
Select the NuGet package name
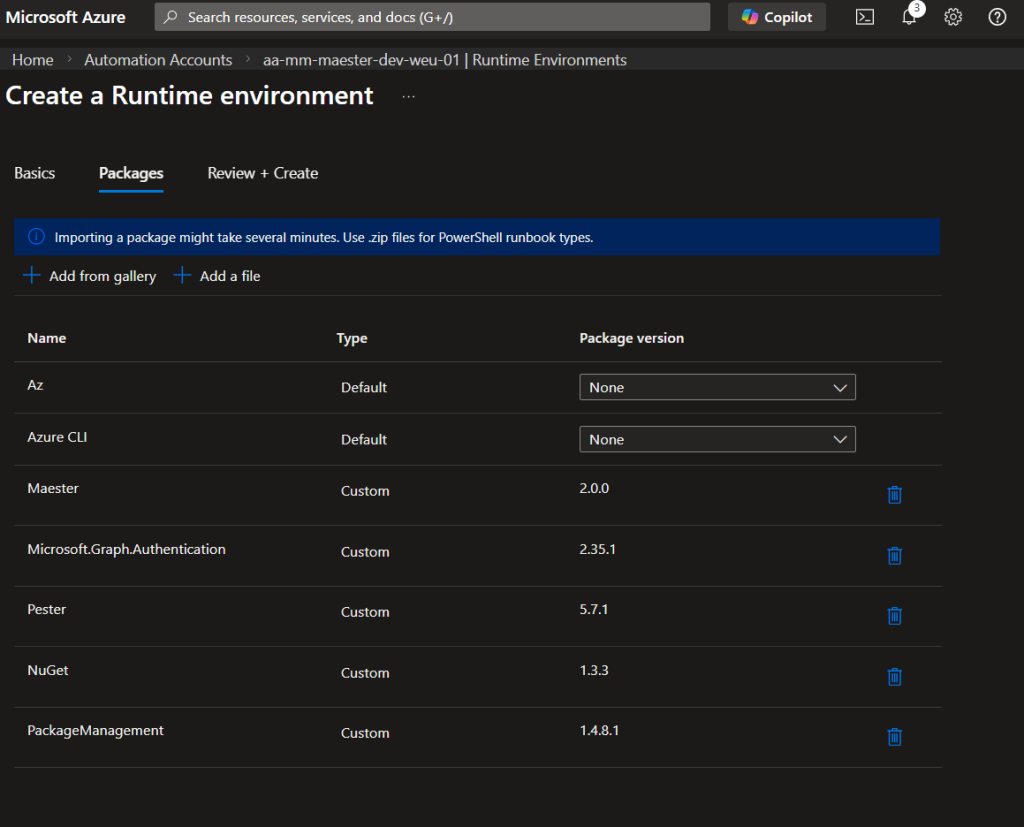tap(48, 670)
